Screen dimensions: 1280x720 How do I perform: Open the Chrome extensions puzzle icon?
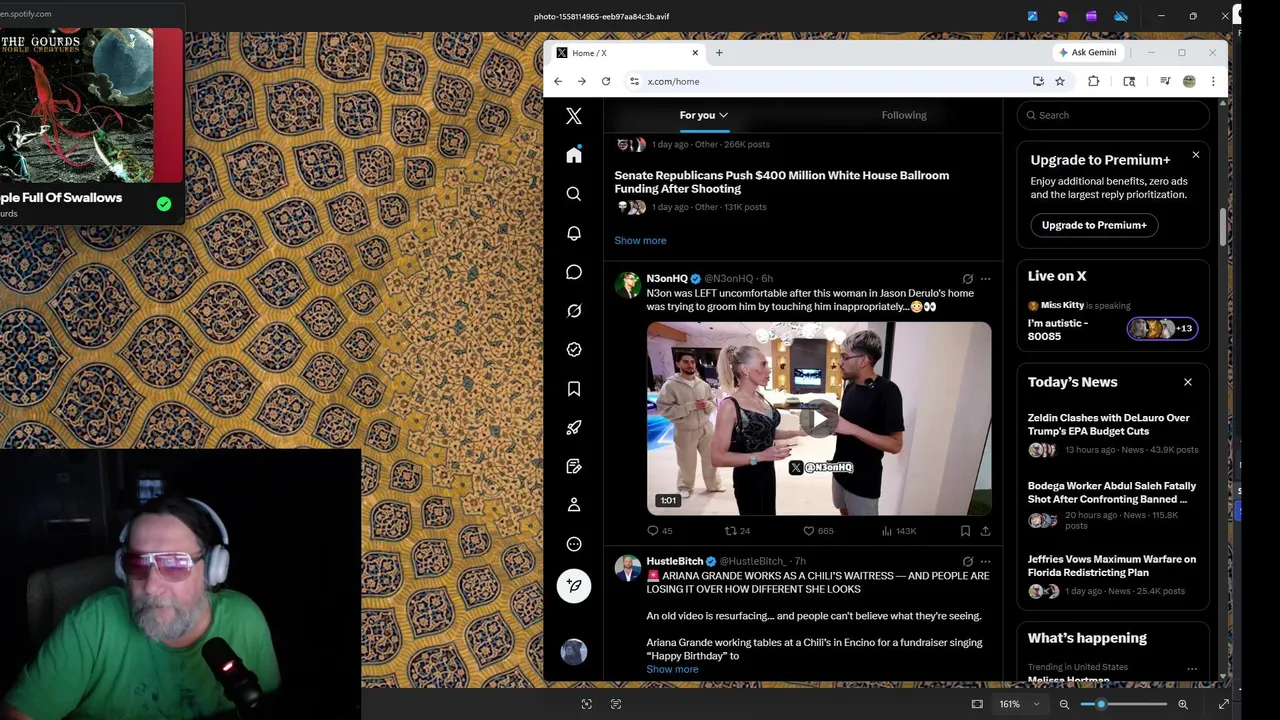point(1094,82)
